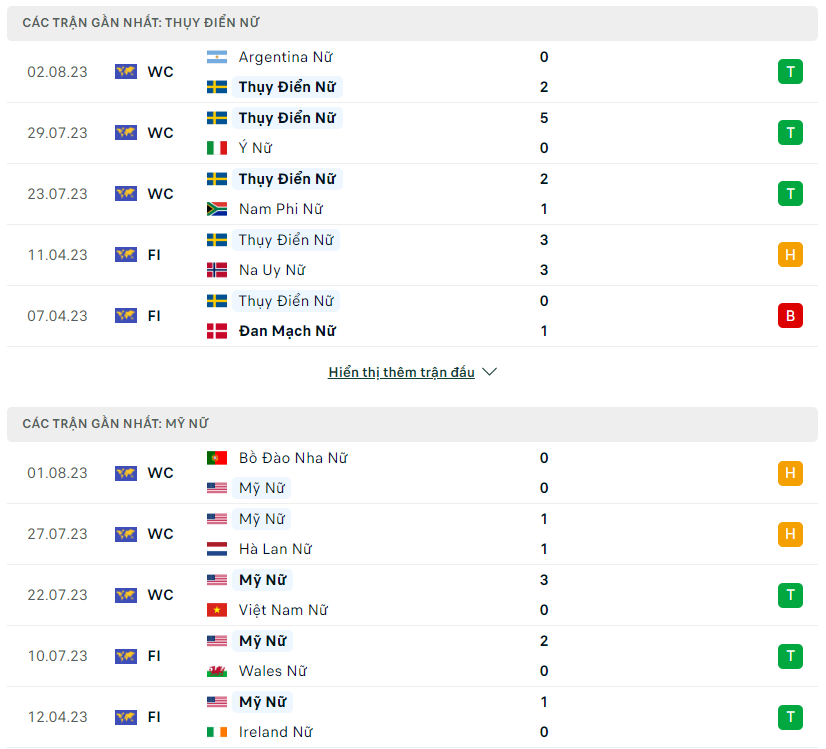The height and width of the screenshot is (749, 826).
Task: Click the WC competition icon for 02.08.23
Action: point(126,72)
